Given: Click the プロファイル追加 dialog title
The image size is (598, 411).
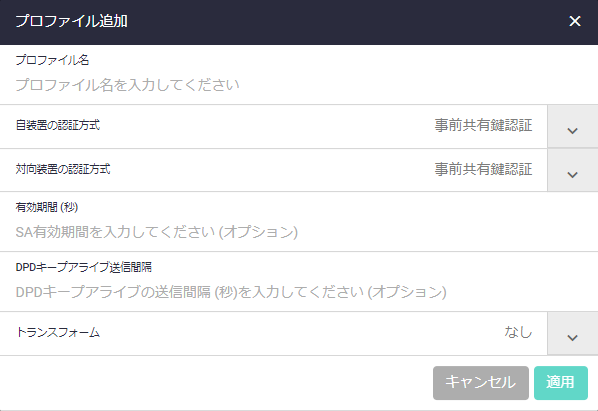Looking at the screenshot, I should click(x=71, y=21).
